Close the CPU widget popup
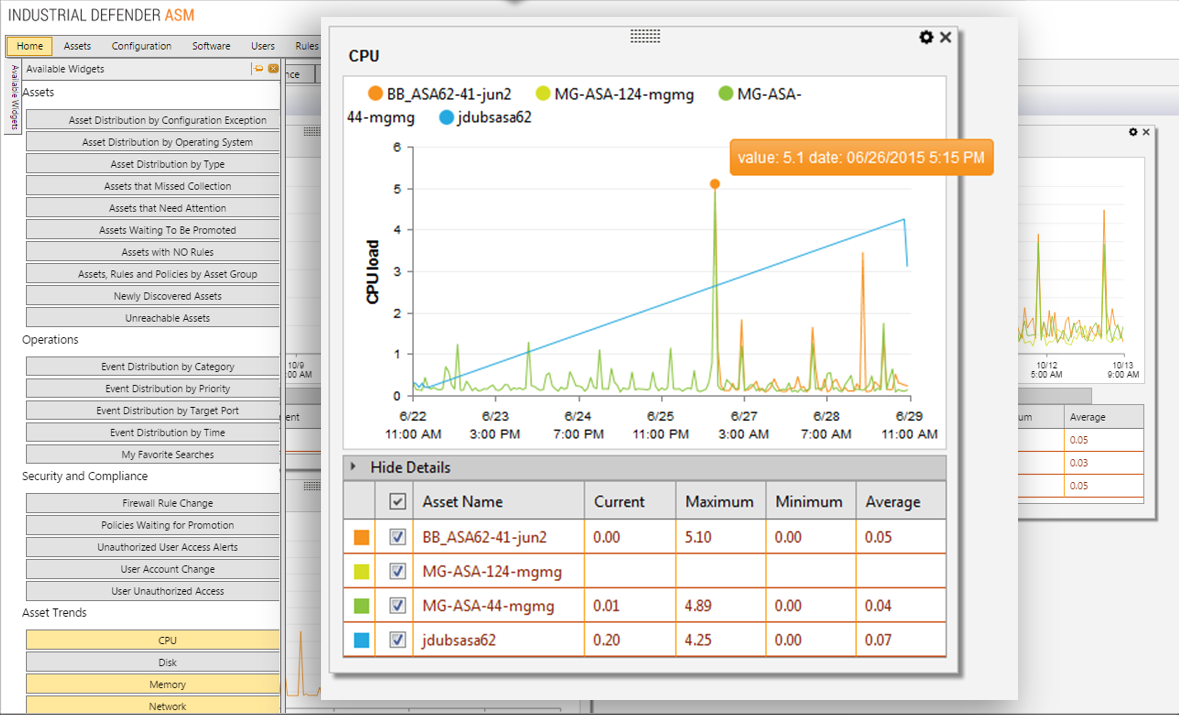 (946, 37)
